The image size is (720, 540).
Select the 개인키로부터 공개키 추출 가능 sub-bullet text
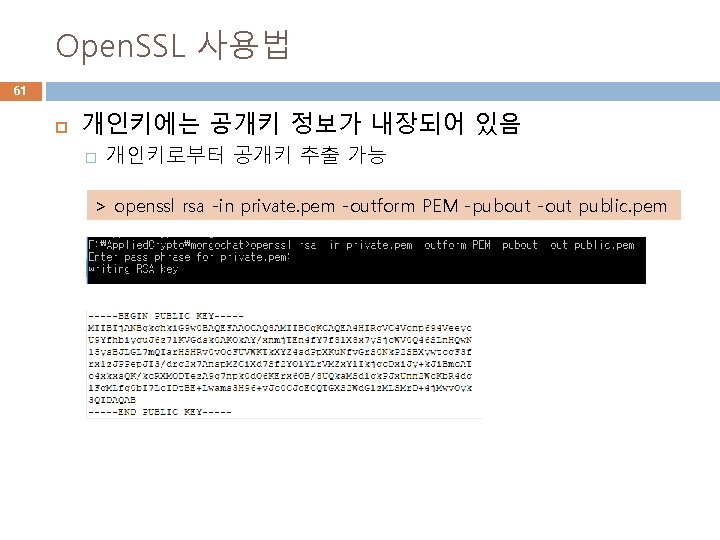point(246,155)
